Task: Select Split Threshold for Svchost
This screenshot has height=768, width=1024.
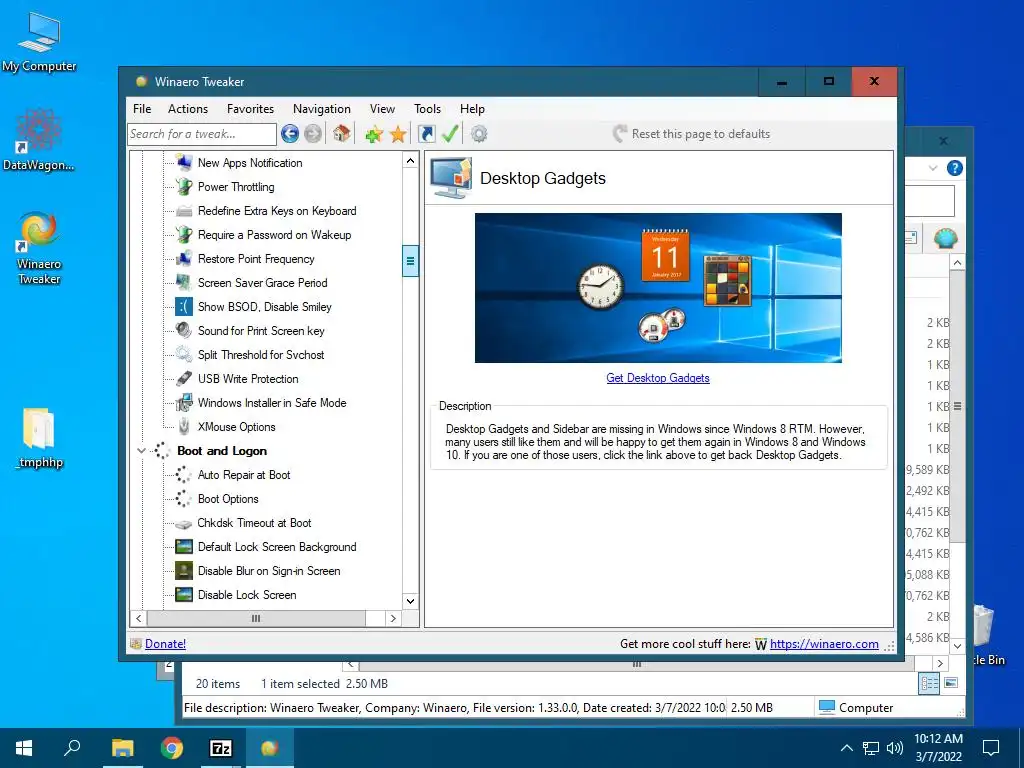Action: [x=261, y=355]
